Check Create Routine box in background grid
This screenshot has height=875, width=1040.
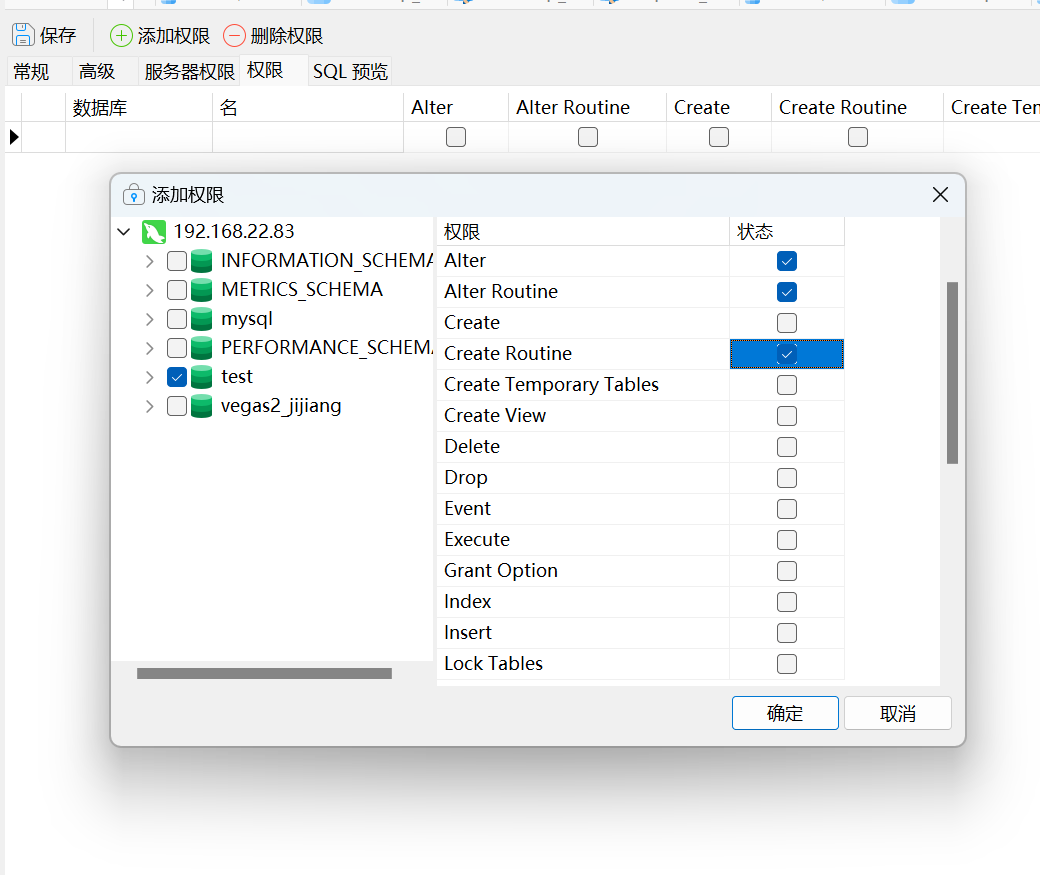coord(858,137)
